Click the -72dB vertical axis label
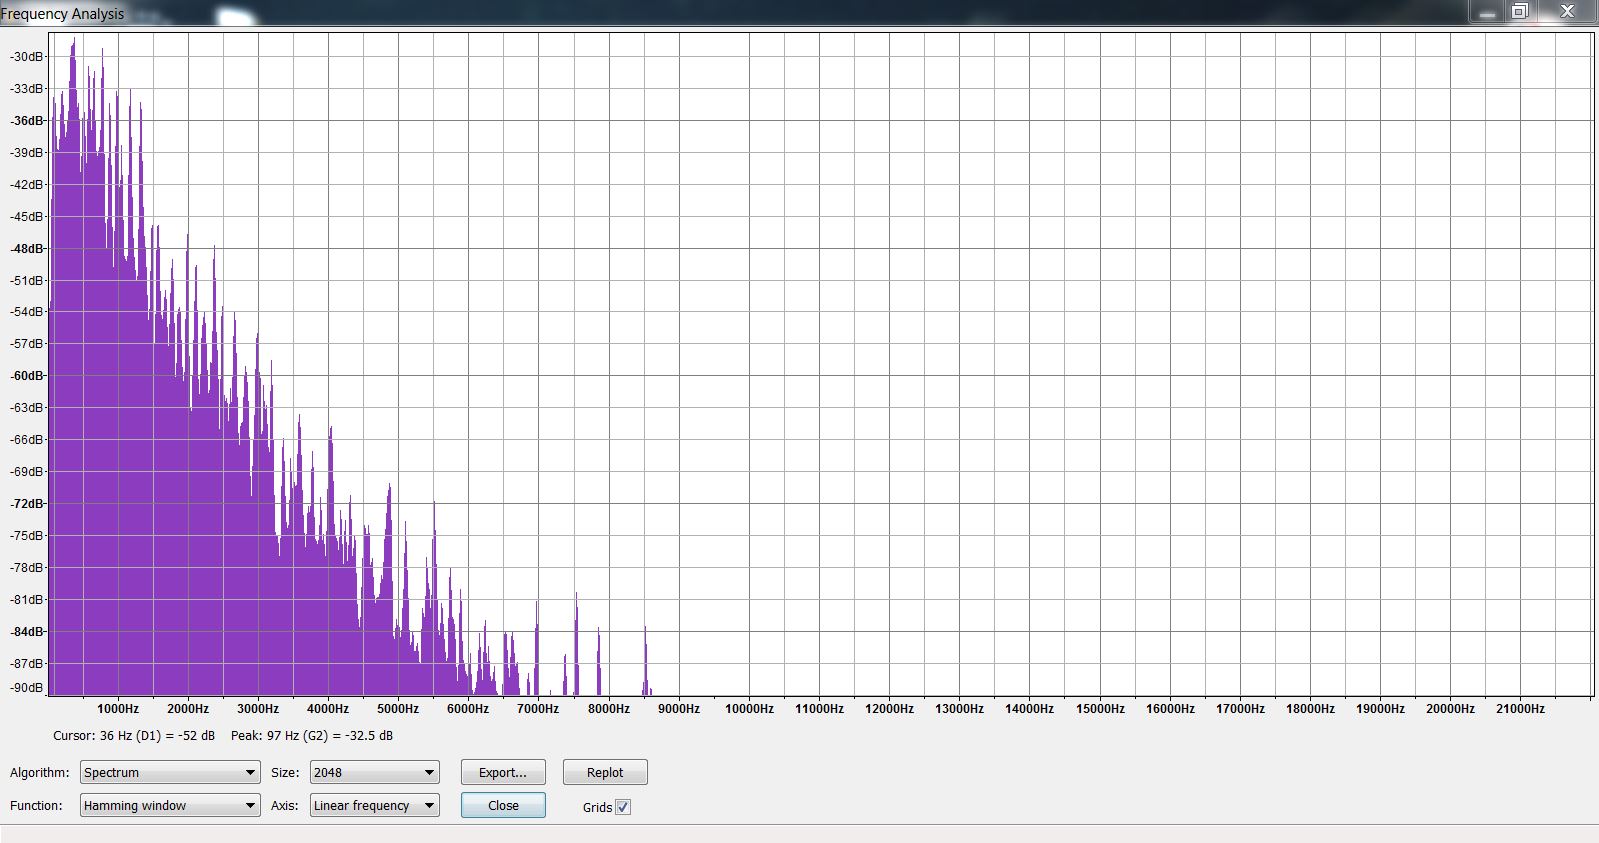 tap(26, 504)
